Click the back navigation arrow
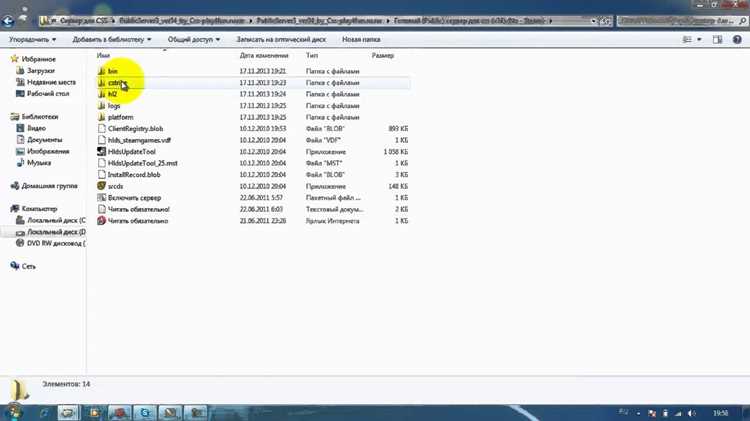Screen dimensions: 750x421 click(x=8, y=21)
